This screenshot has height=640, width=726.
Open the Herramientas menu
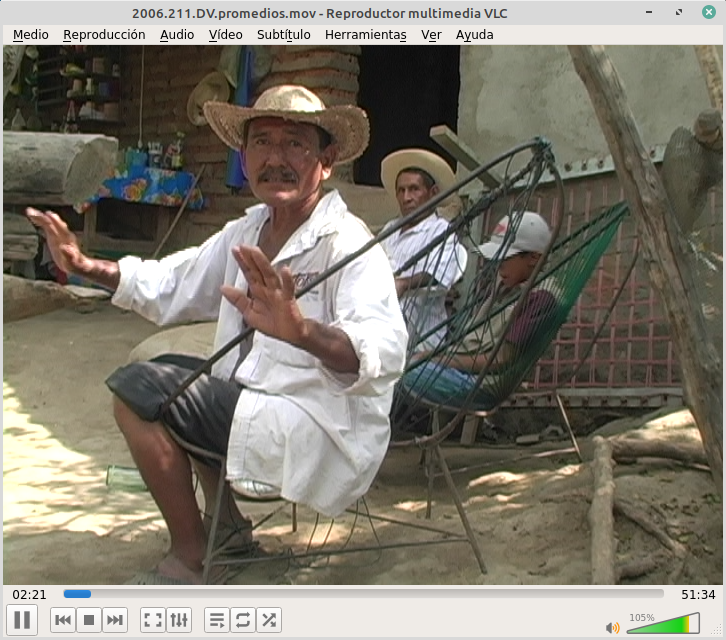click(x=366, y=34)
